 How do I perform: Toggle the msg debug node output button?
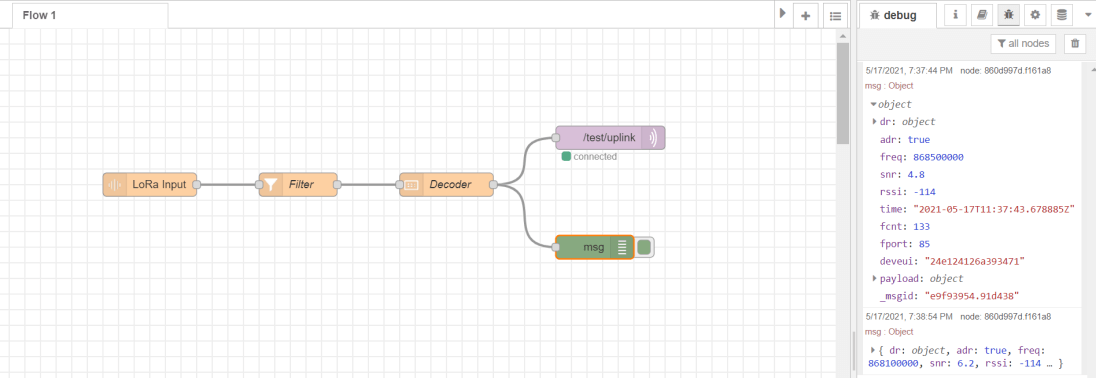tap(644, 247)
